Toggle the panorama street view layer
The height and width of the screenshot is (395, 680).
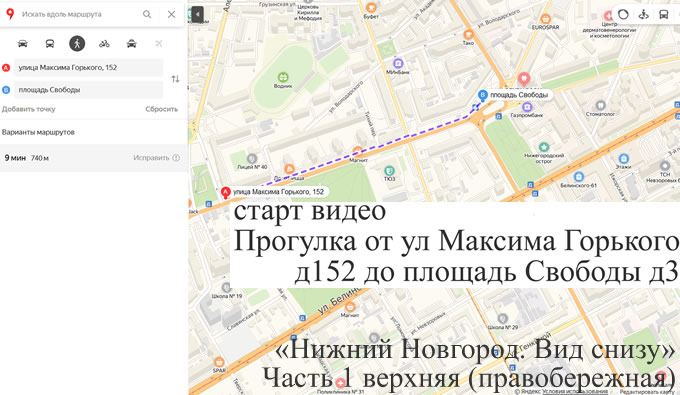(x=644, y=14)
